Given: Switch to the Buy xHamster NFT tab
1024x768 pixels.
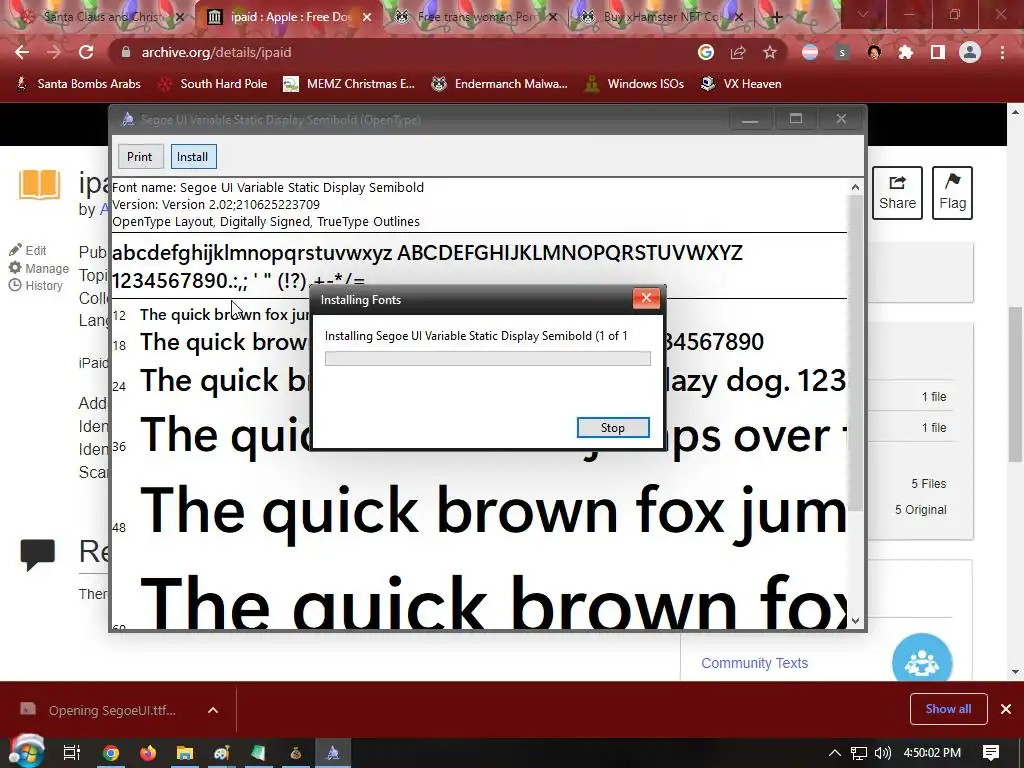Looking at the screenshot, I should pos(663,17).
